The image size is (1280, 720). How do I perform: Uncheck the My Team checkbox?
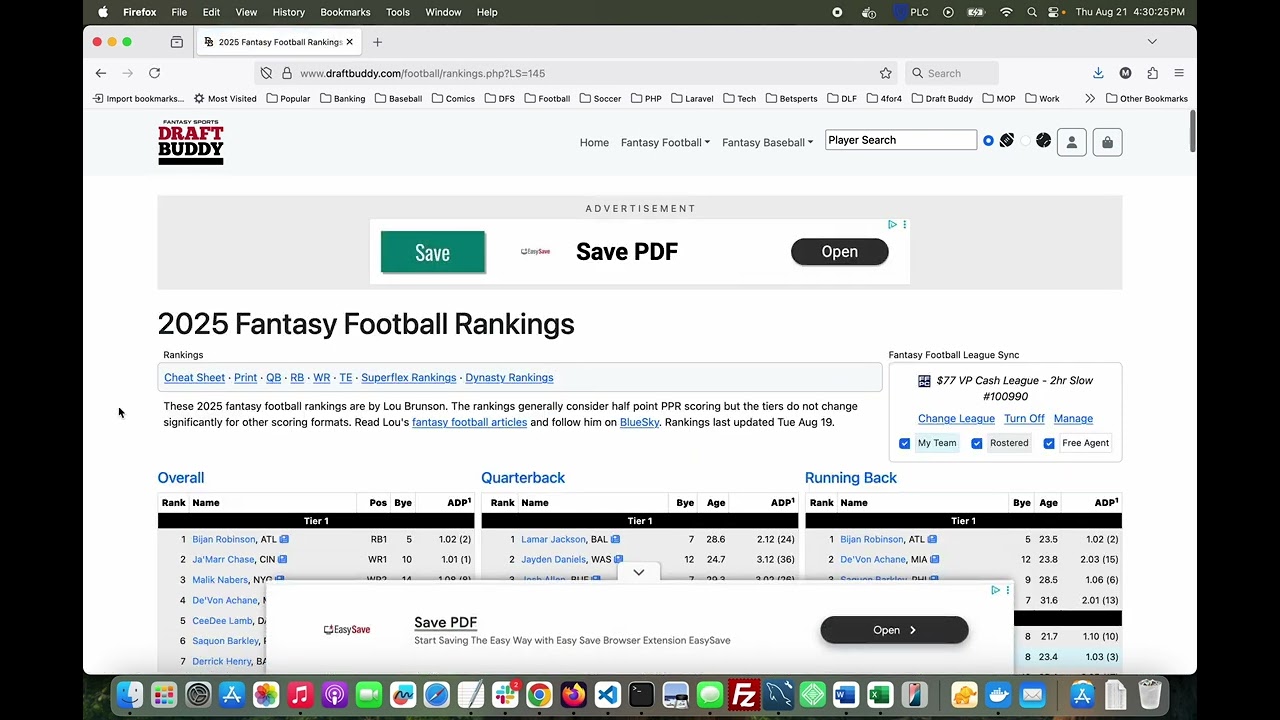(904, 443)
